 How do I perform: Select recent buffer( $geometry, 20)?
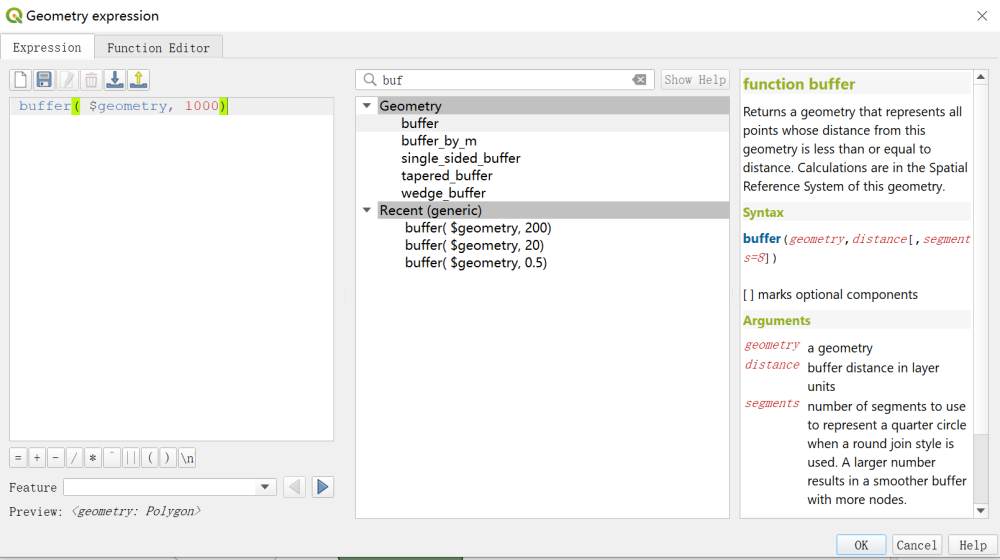click(x=474, y=245)
